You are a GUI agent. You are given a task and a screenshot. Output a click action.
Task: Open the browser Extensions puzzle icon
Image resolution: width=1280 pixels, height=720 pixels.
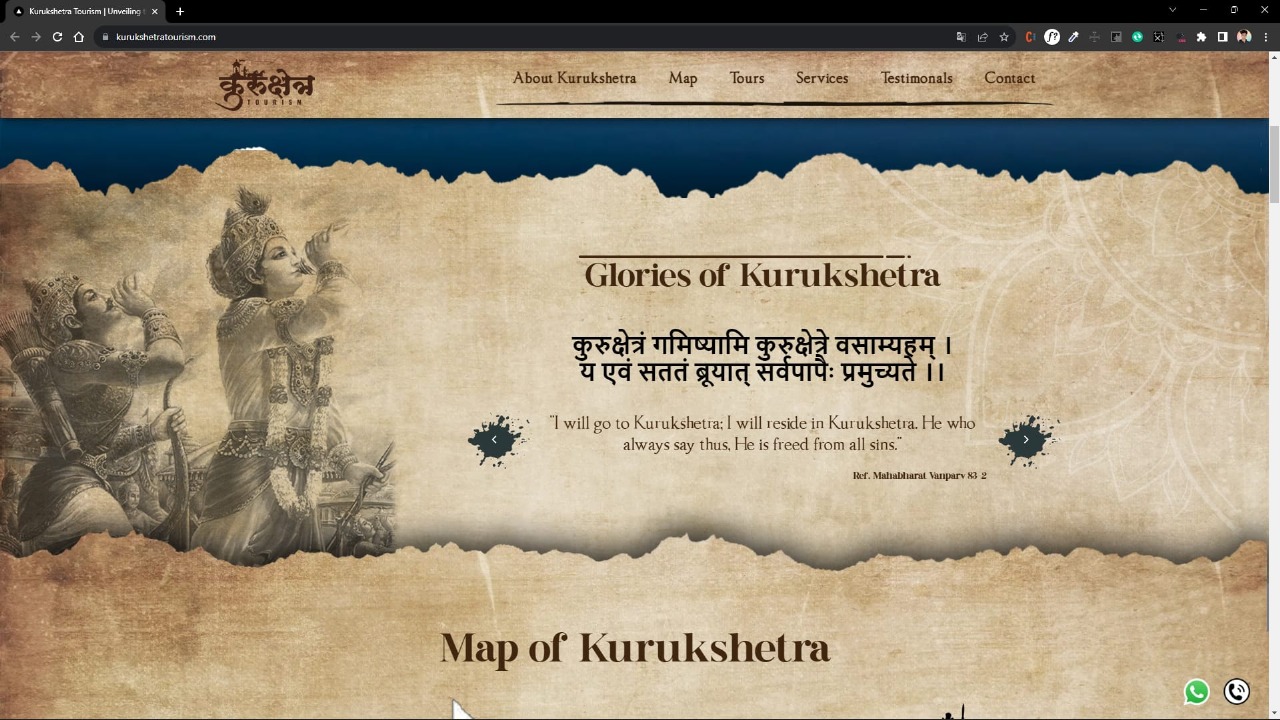[x=1201, y=37]
